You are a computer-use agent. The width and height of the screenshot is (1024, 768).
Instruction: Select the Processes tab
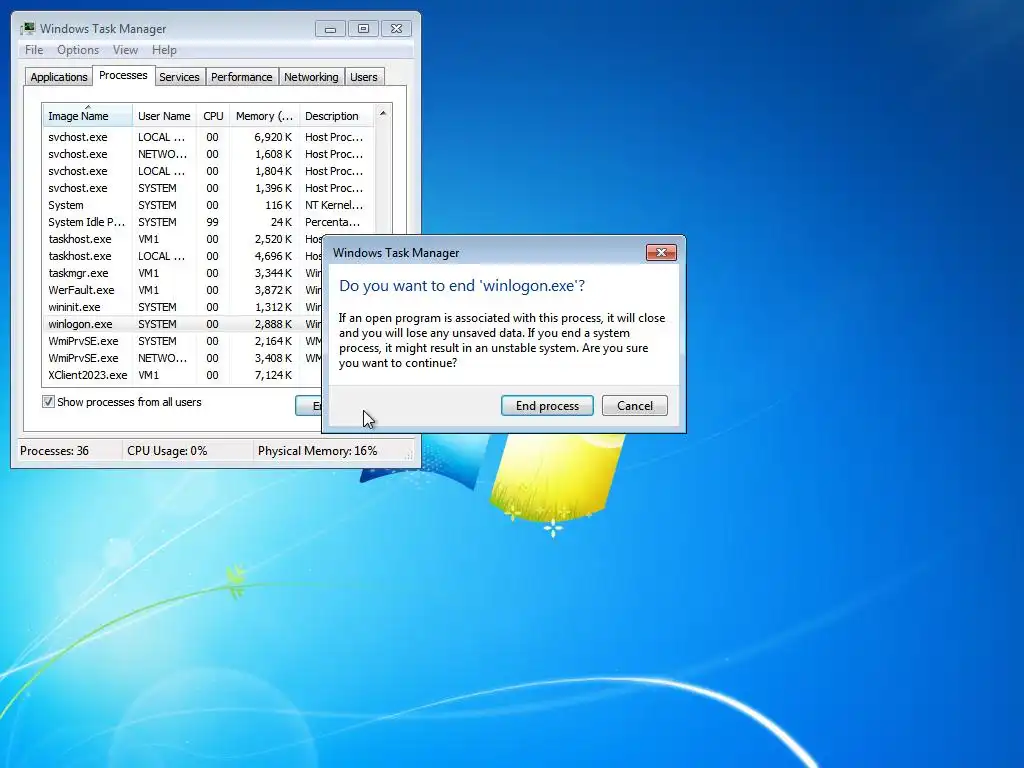click(123, 75)
